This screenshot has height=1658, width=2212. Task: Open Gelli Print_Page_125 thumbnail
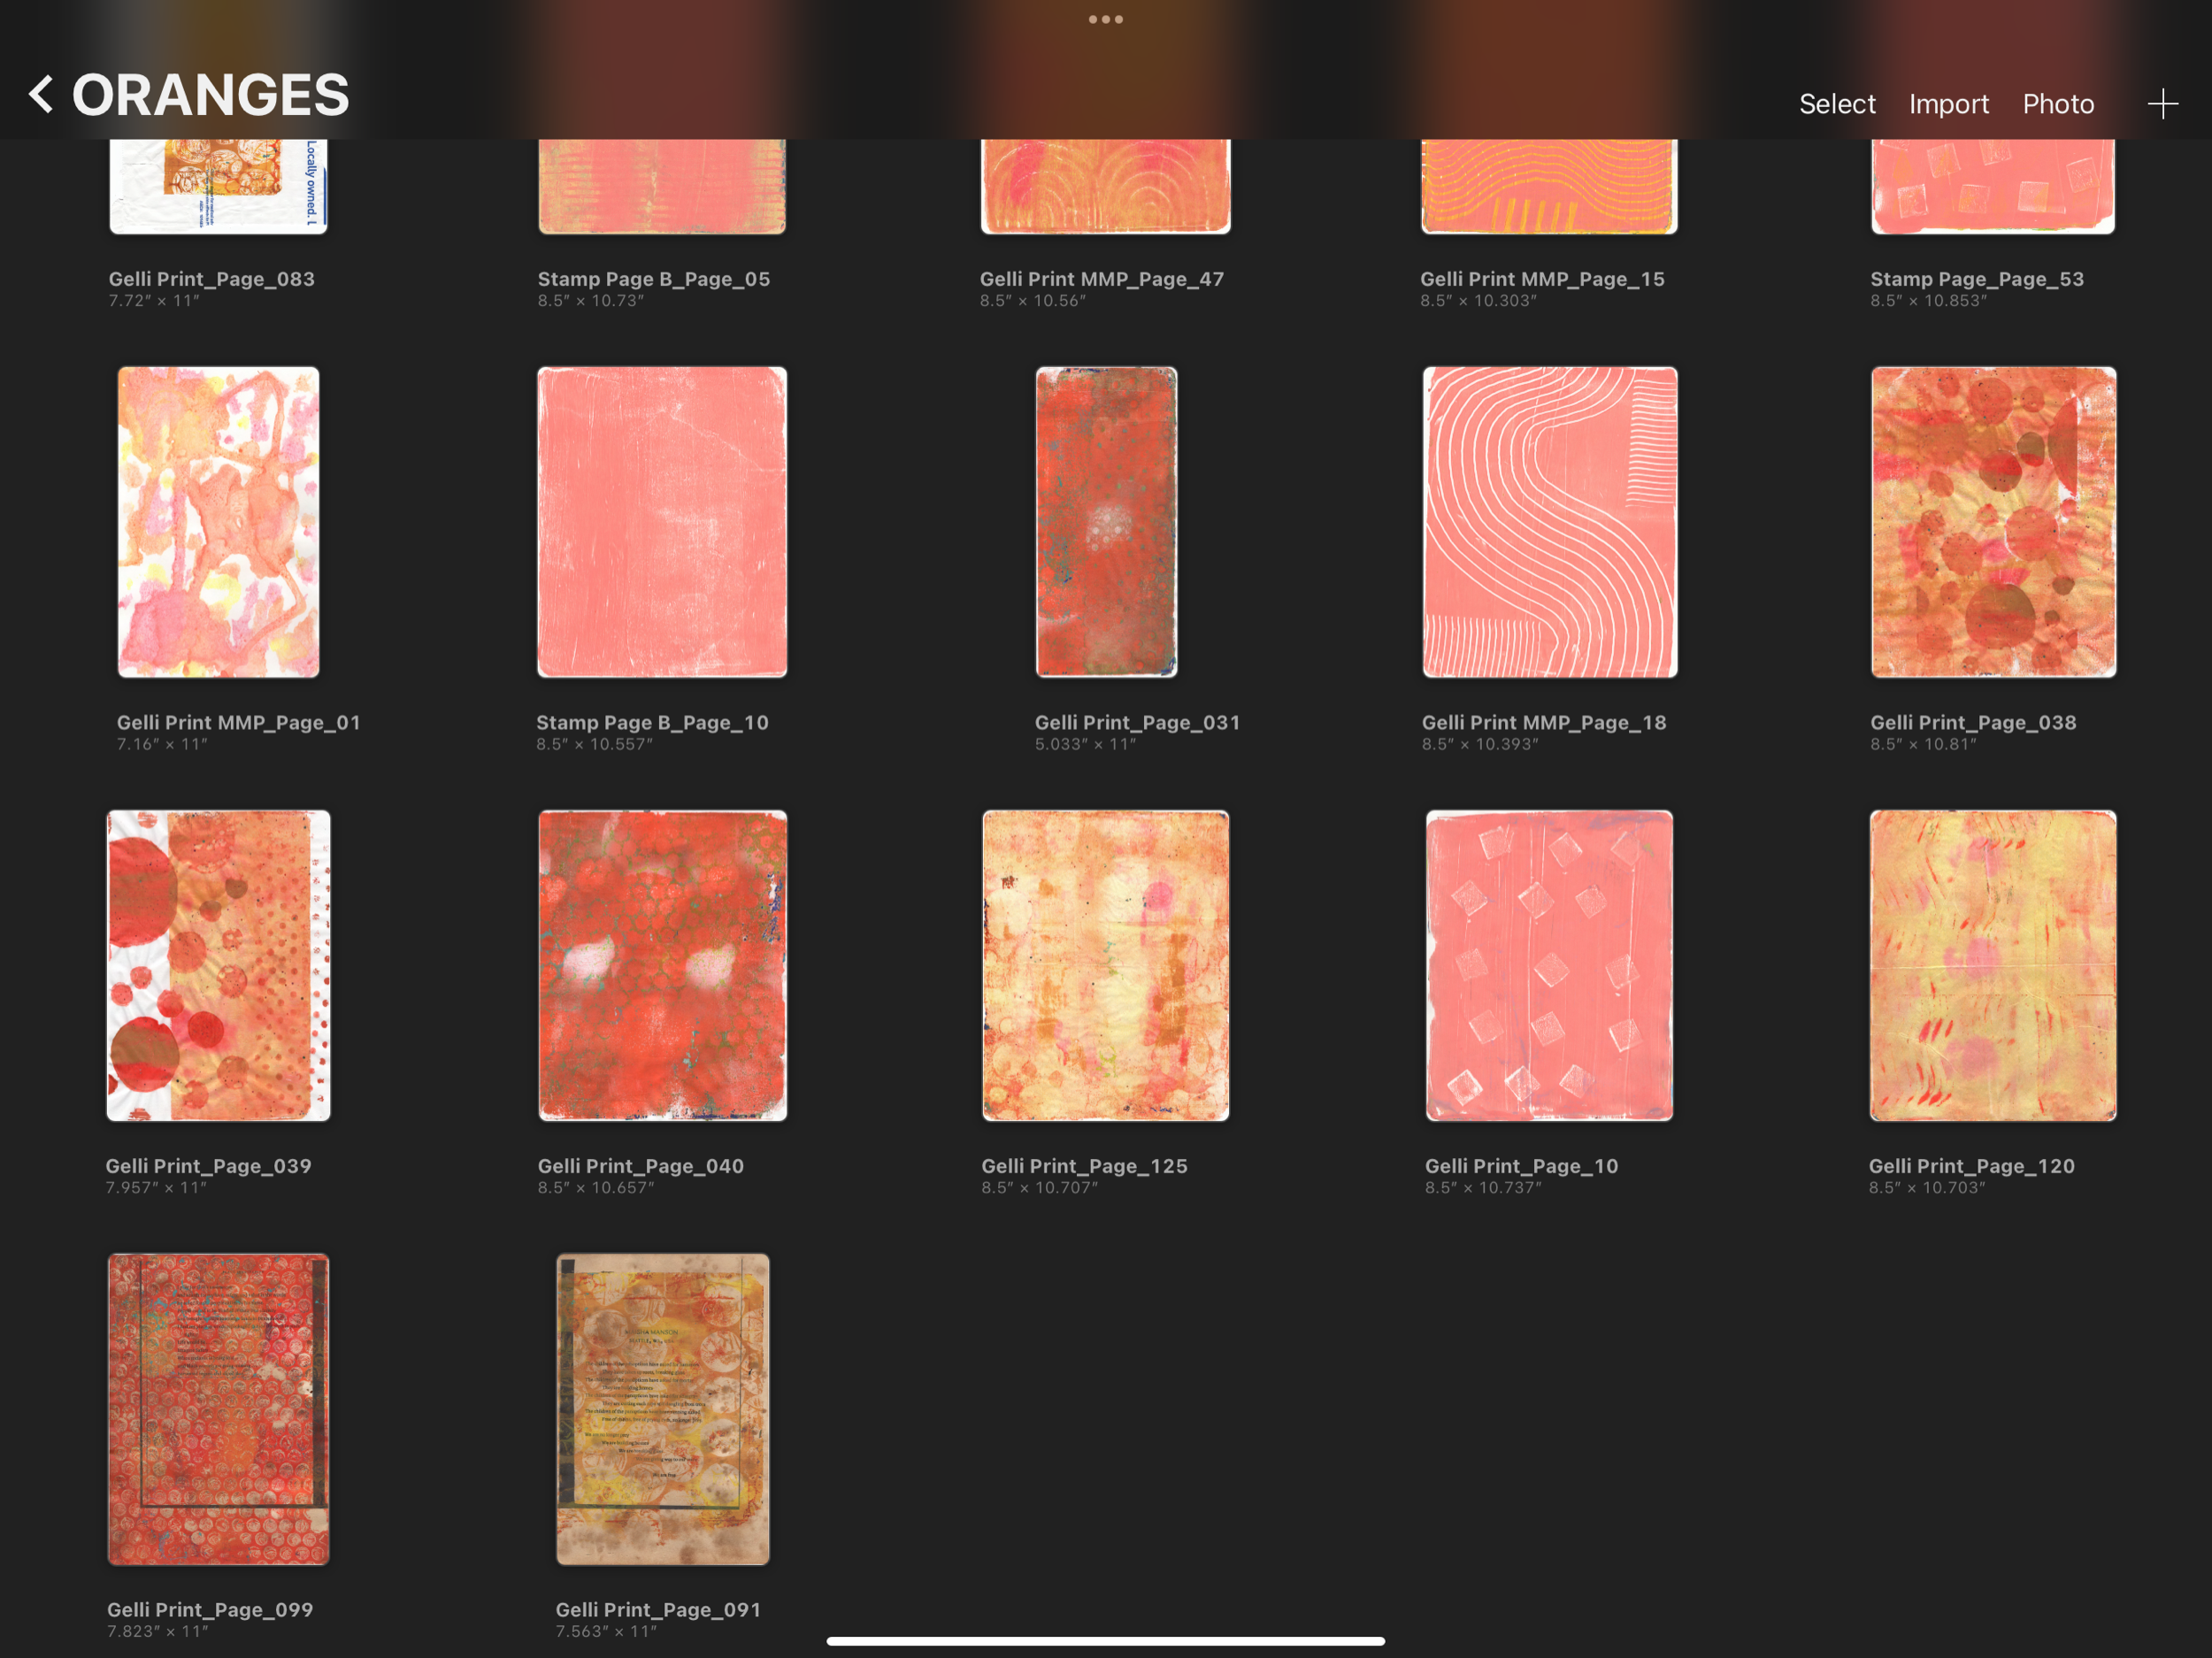click(x=1105, y=965)
